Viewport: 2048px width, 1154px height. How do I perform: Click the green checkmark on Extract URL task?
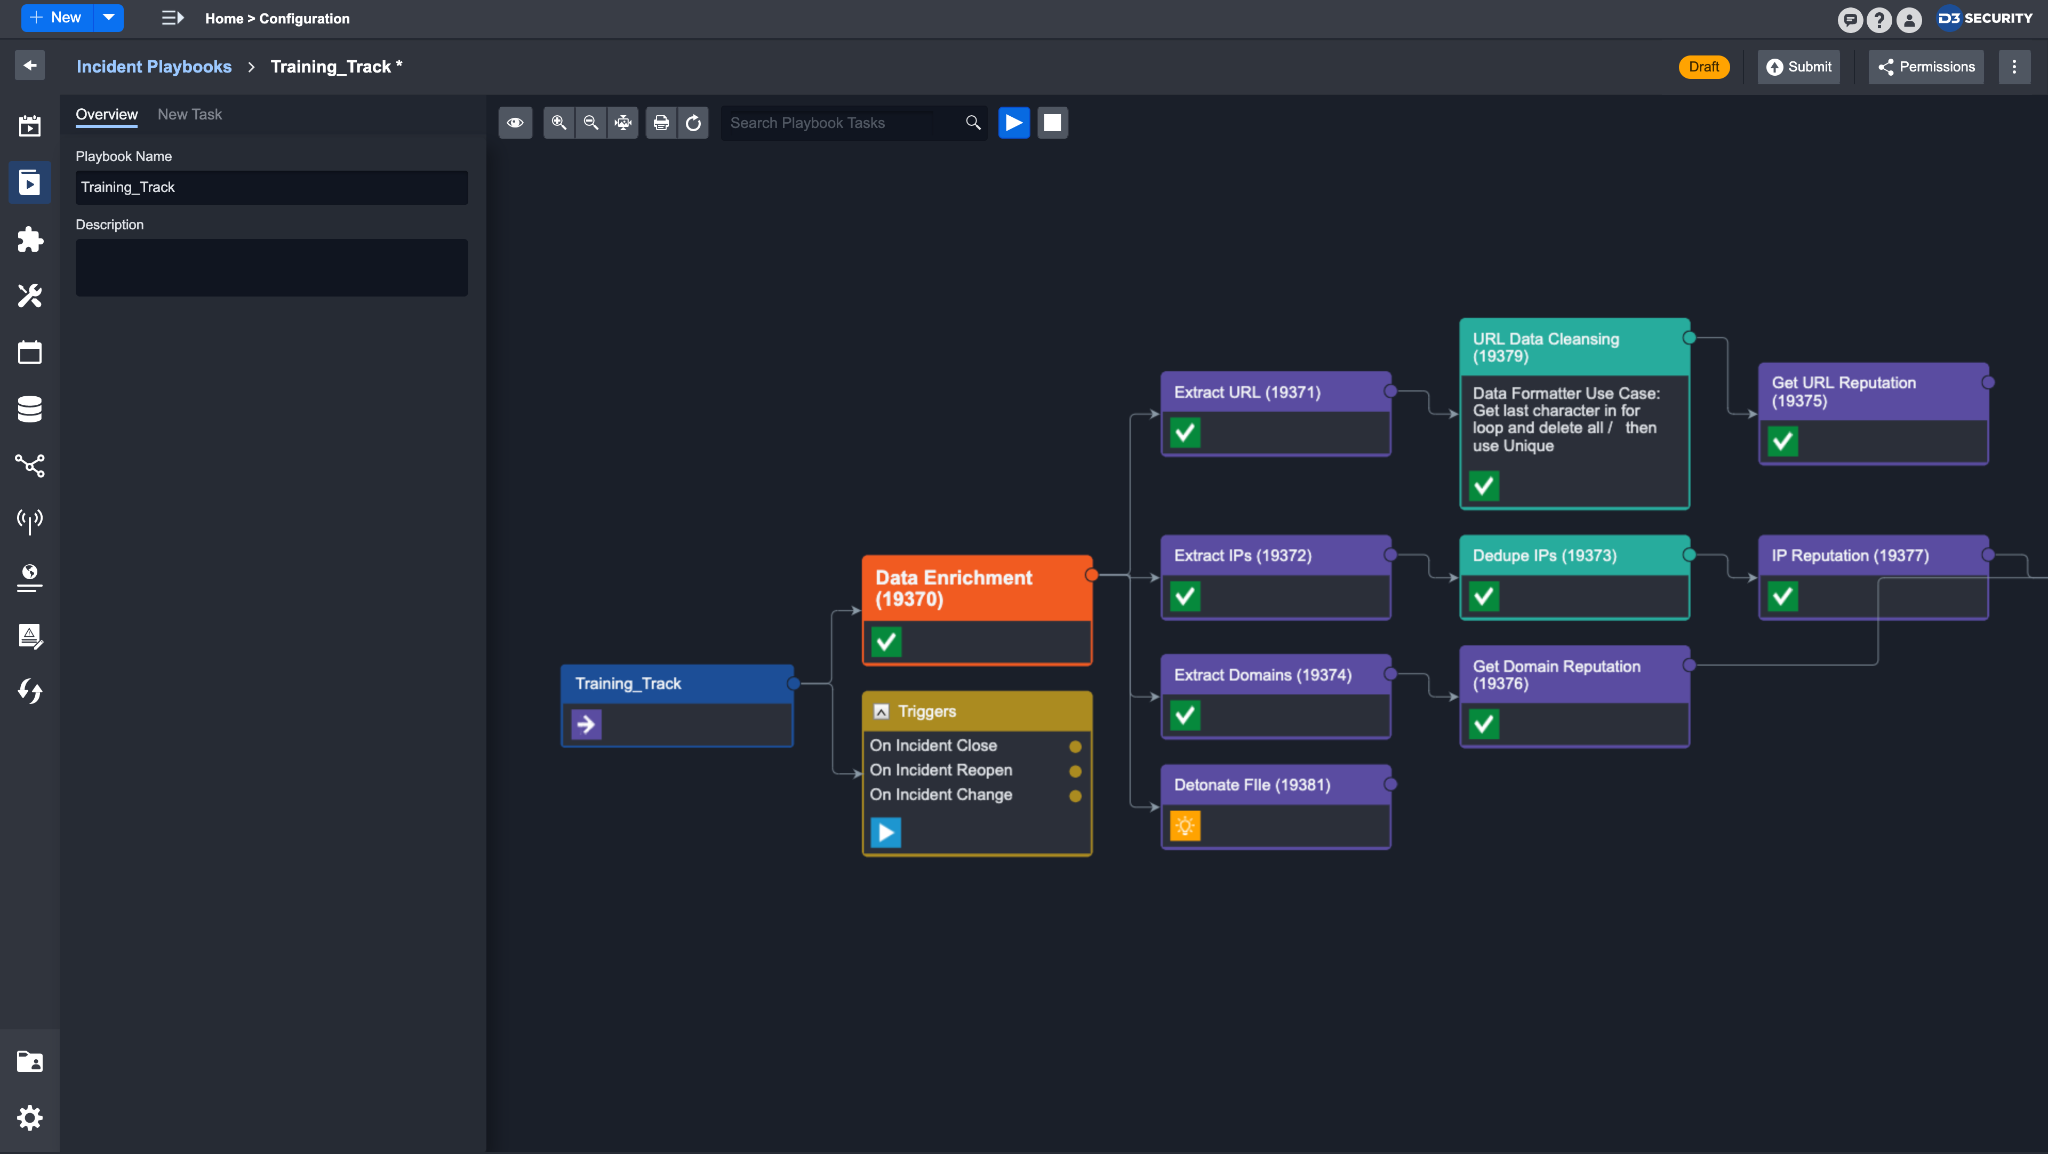coord(1185,433)
